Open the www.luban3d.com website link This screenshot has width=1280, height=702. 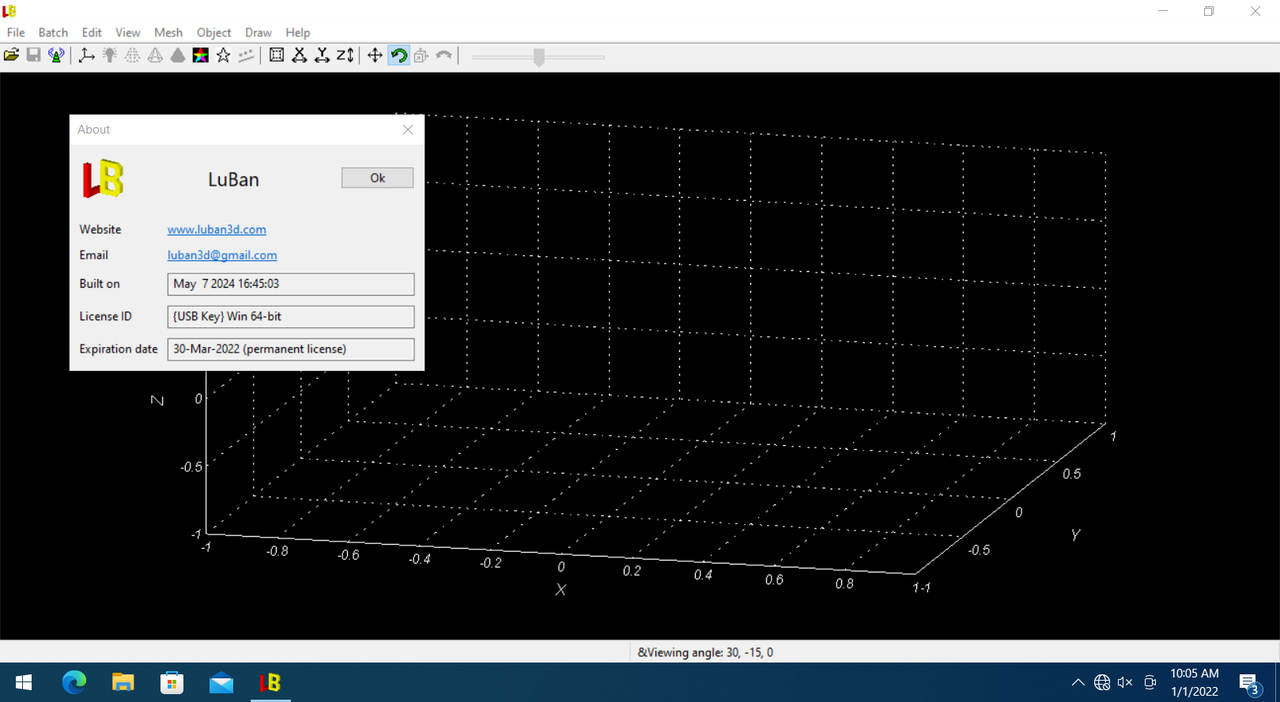click(217, 229)
